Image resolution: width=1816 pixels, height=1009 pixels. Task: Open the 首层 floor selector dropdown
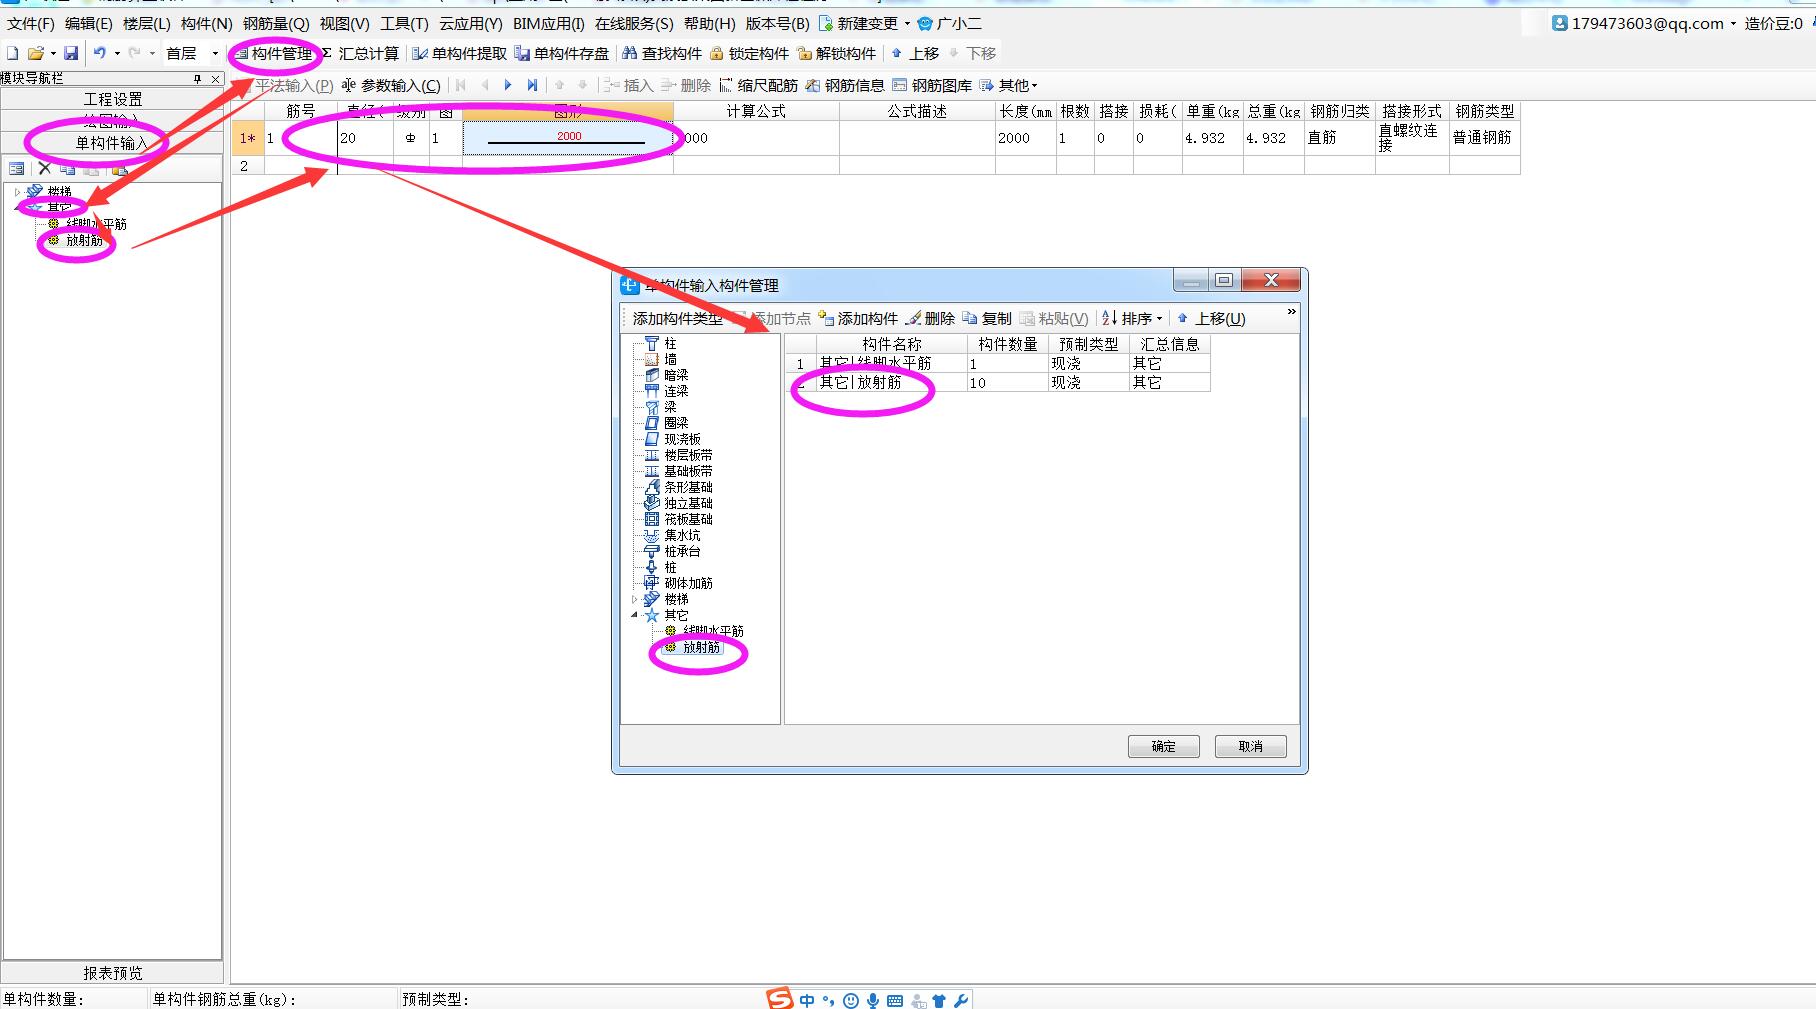point(215,53)
